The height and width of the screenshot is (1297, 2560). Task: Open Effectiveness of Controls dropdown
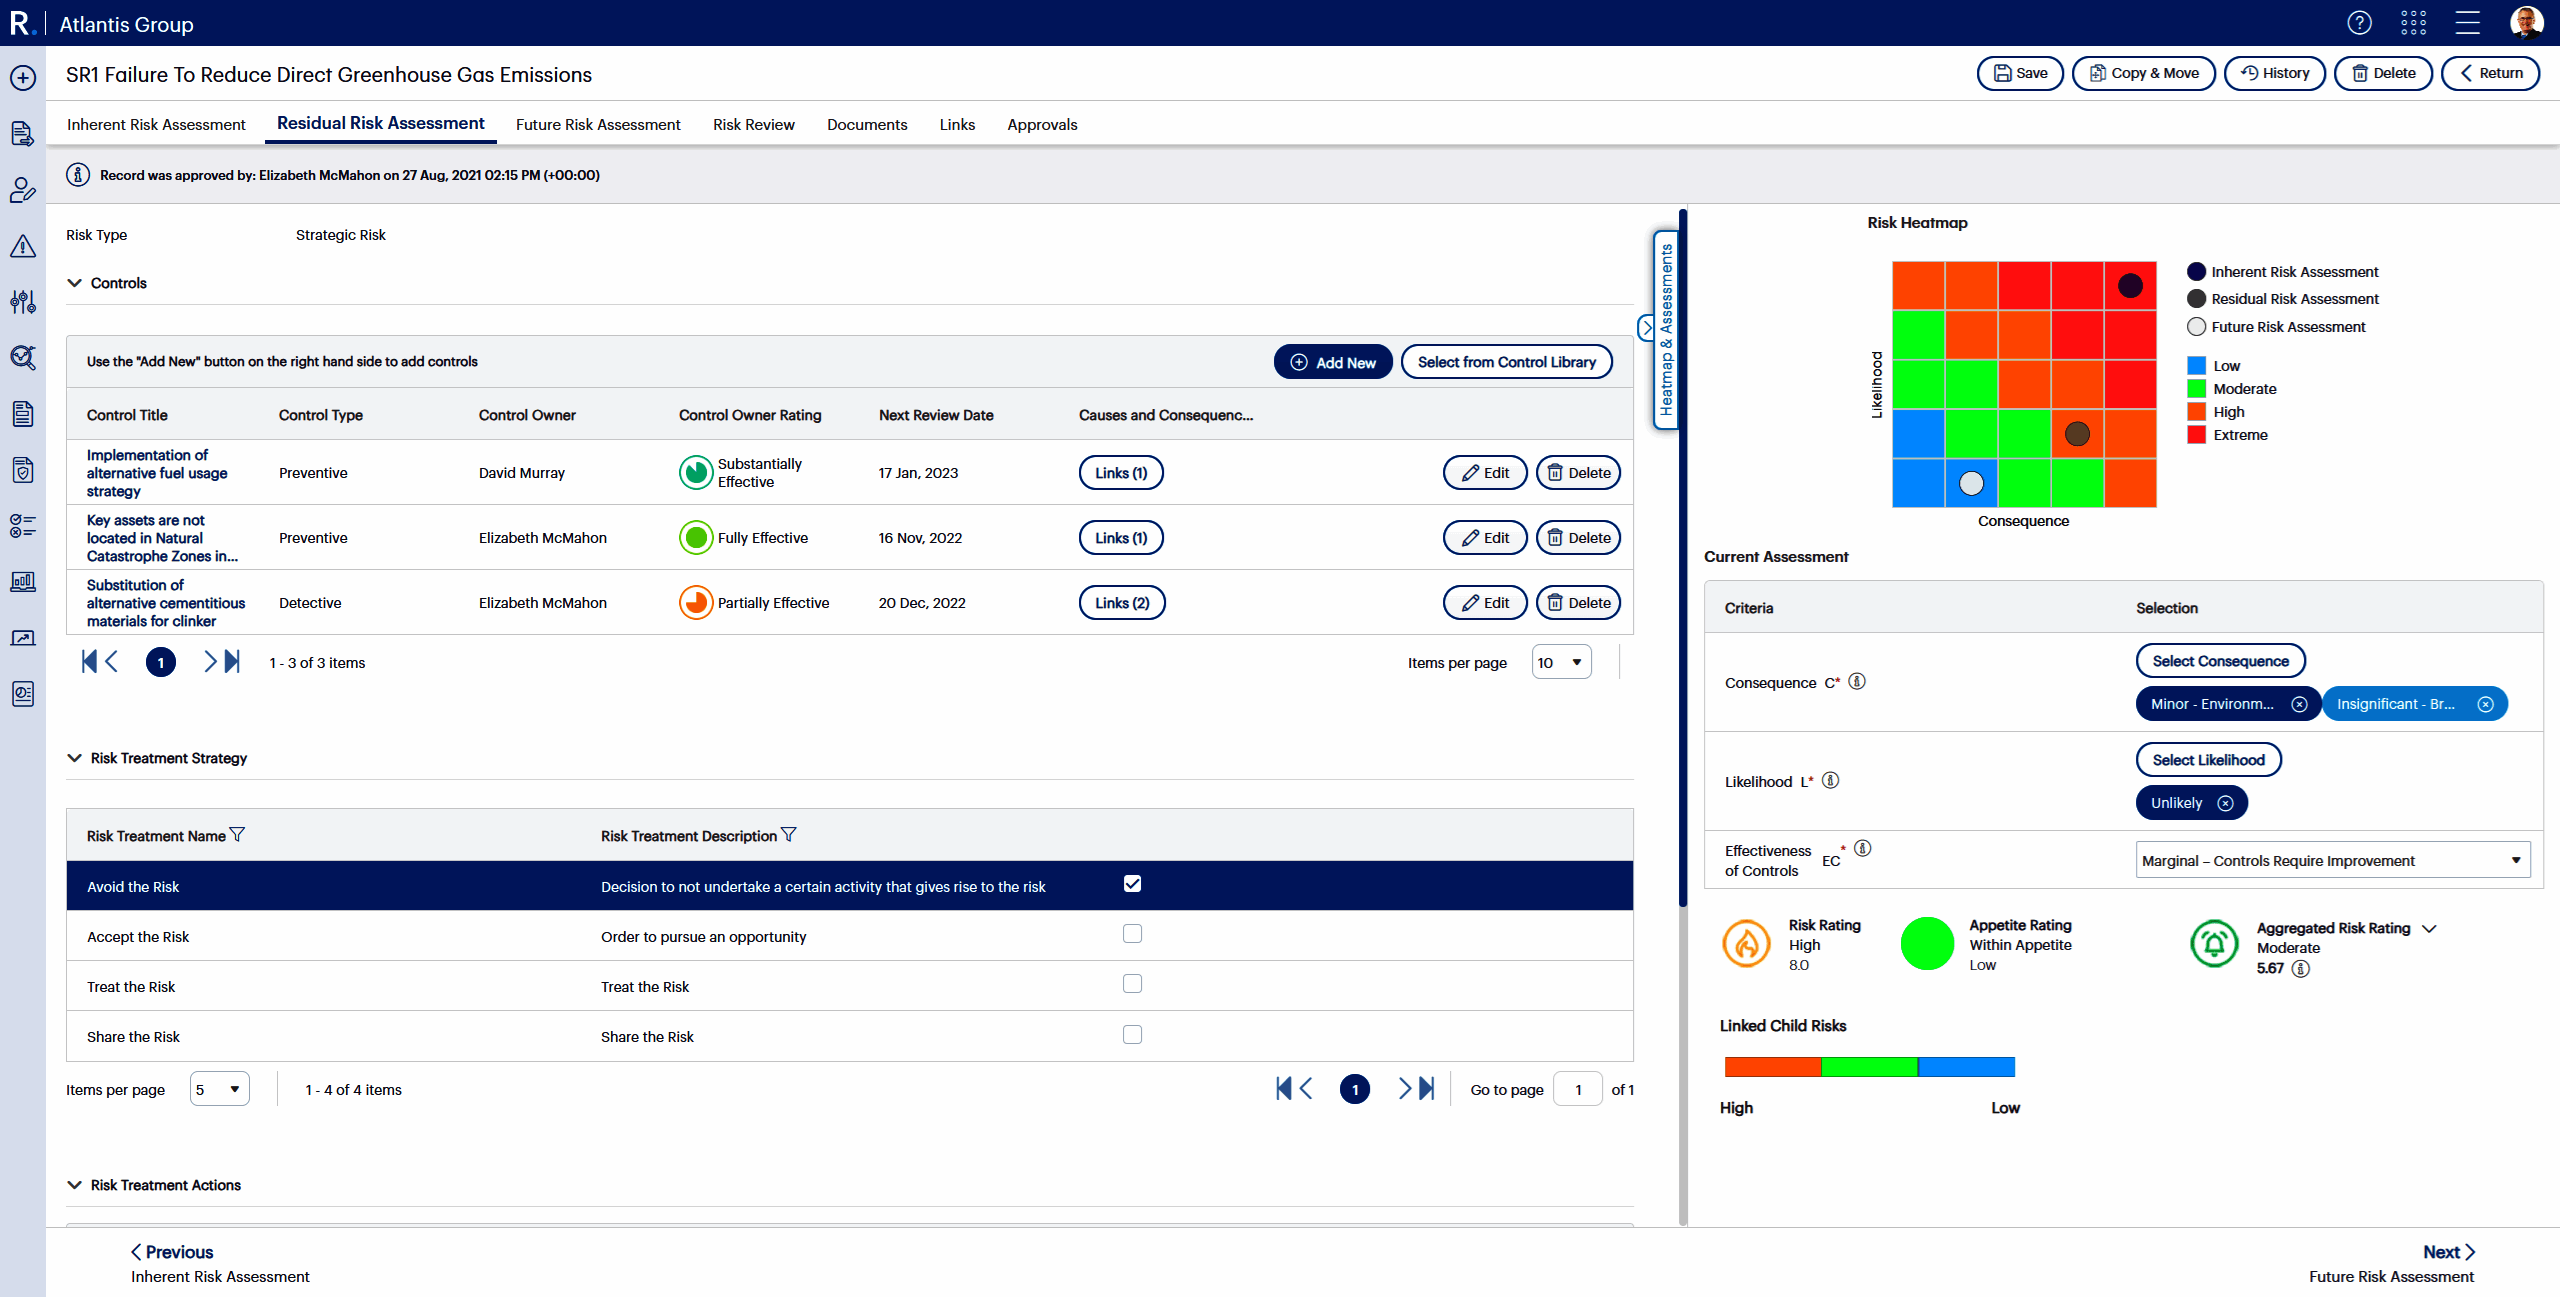[x=2332, y=861]
